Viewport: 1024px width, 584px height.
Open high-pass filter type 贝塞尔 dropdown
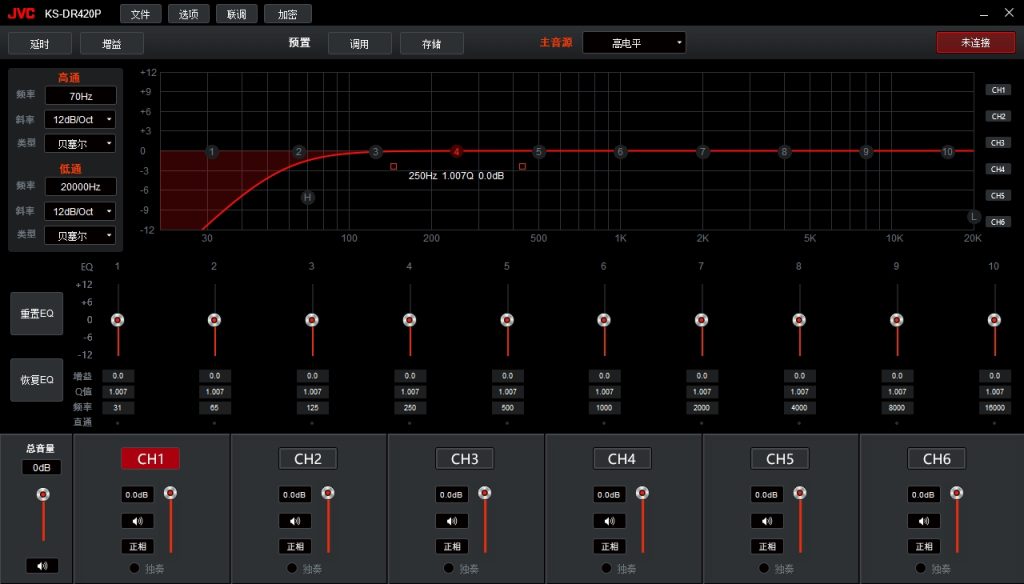[x=80, y=144]
